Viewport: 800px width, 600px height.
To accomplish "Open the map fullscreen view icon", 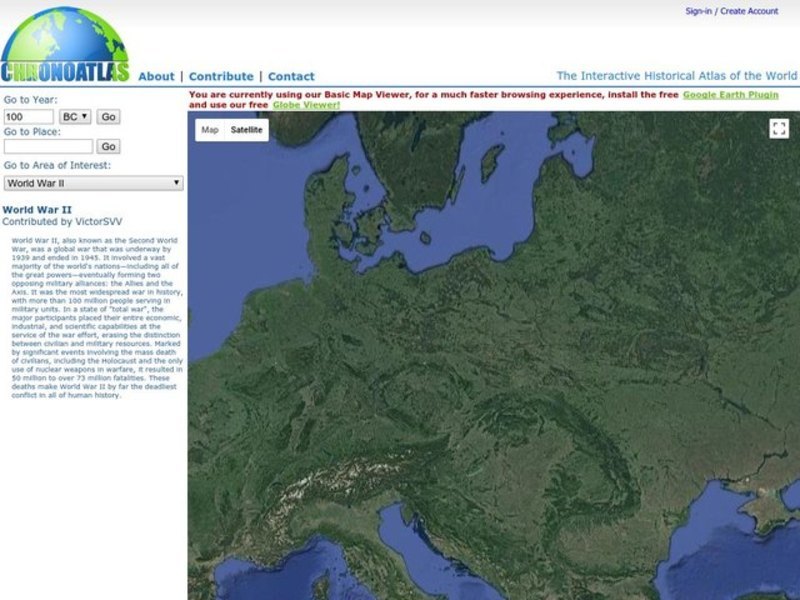I will pyautogui.click(x=779, y=127).
